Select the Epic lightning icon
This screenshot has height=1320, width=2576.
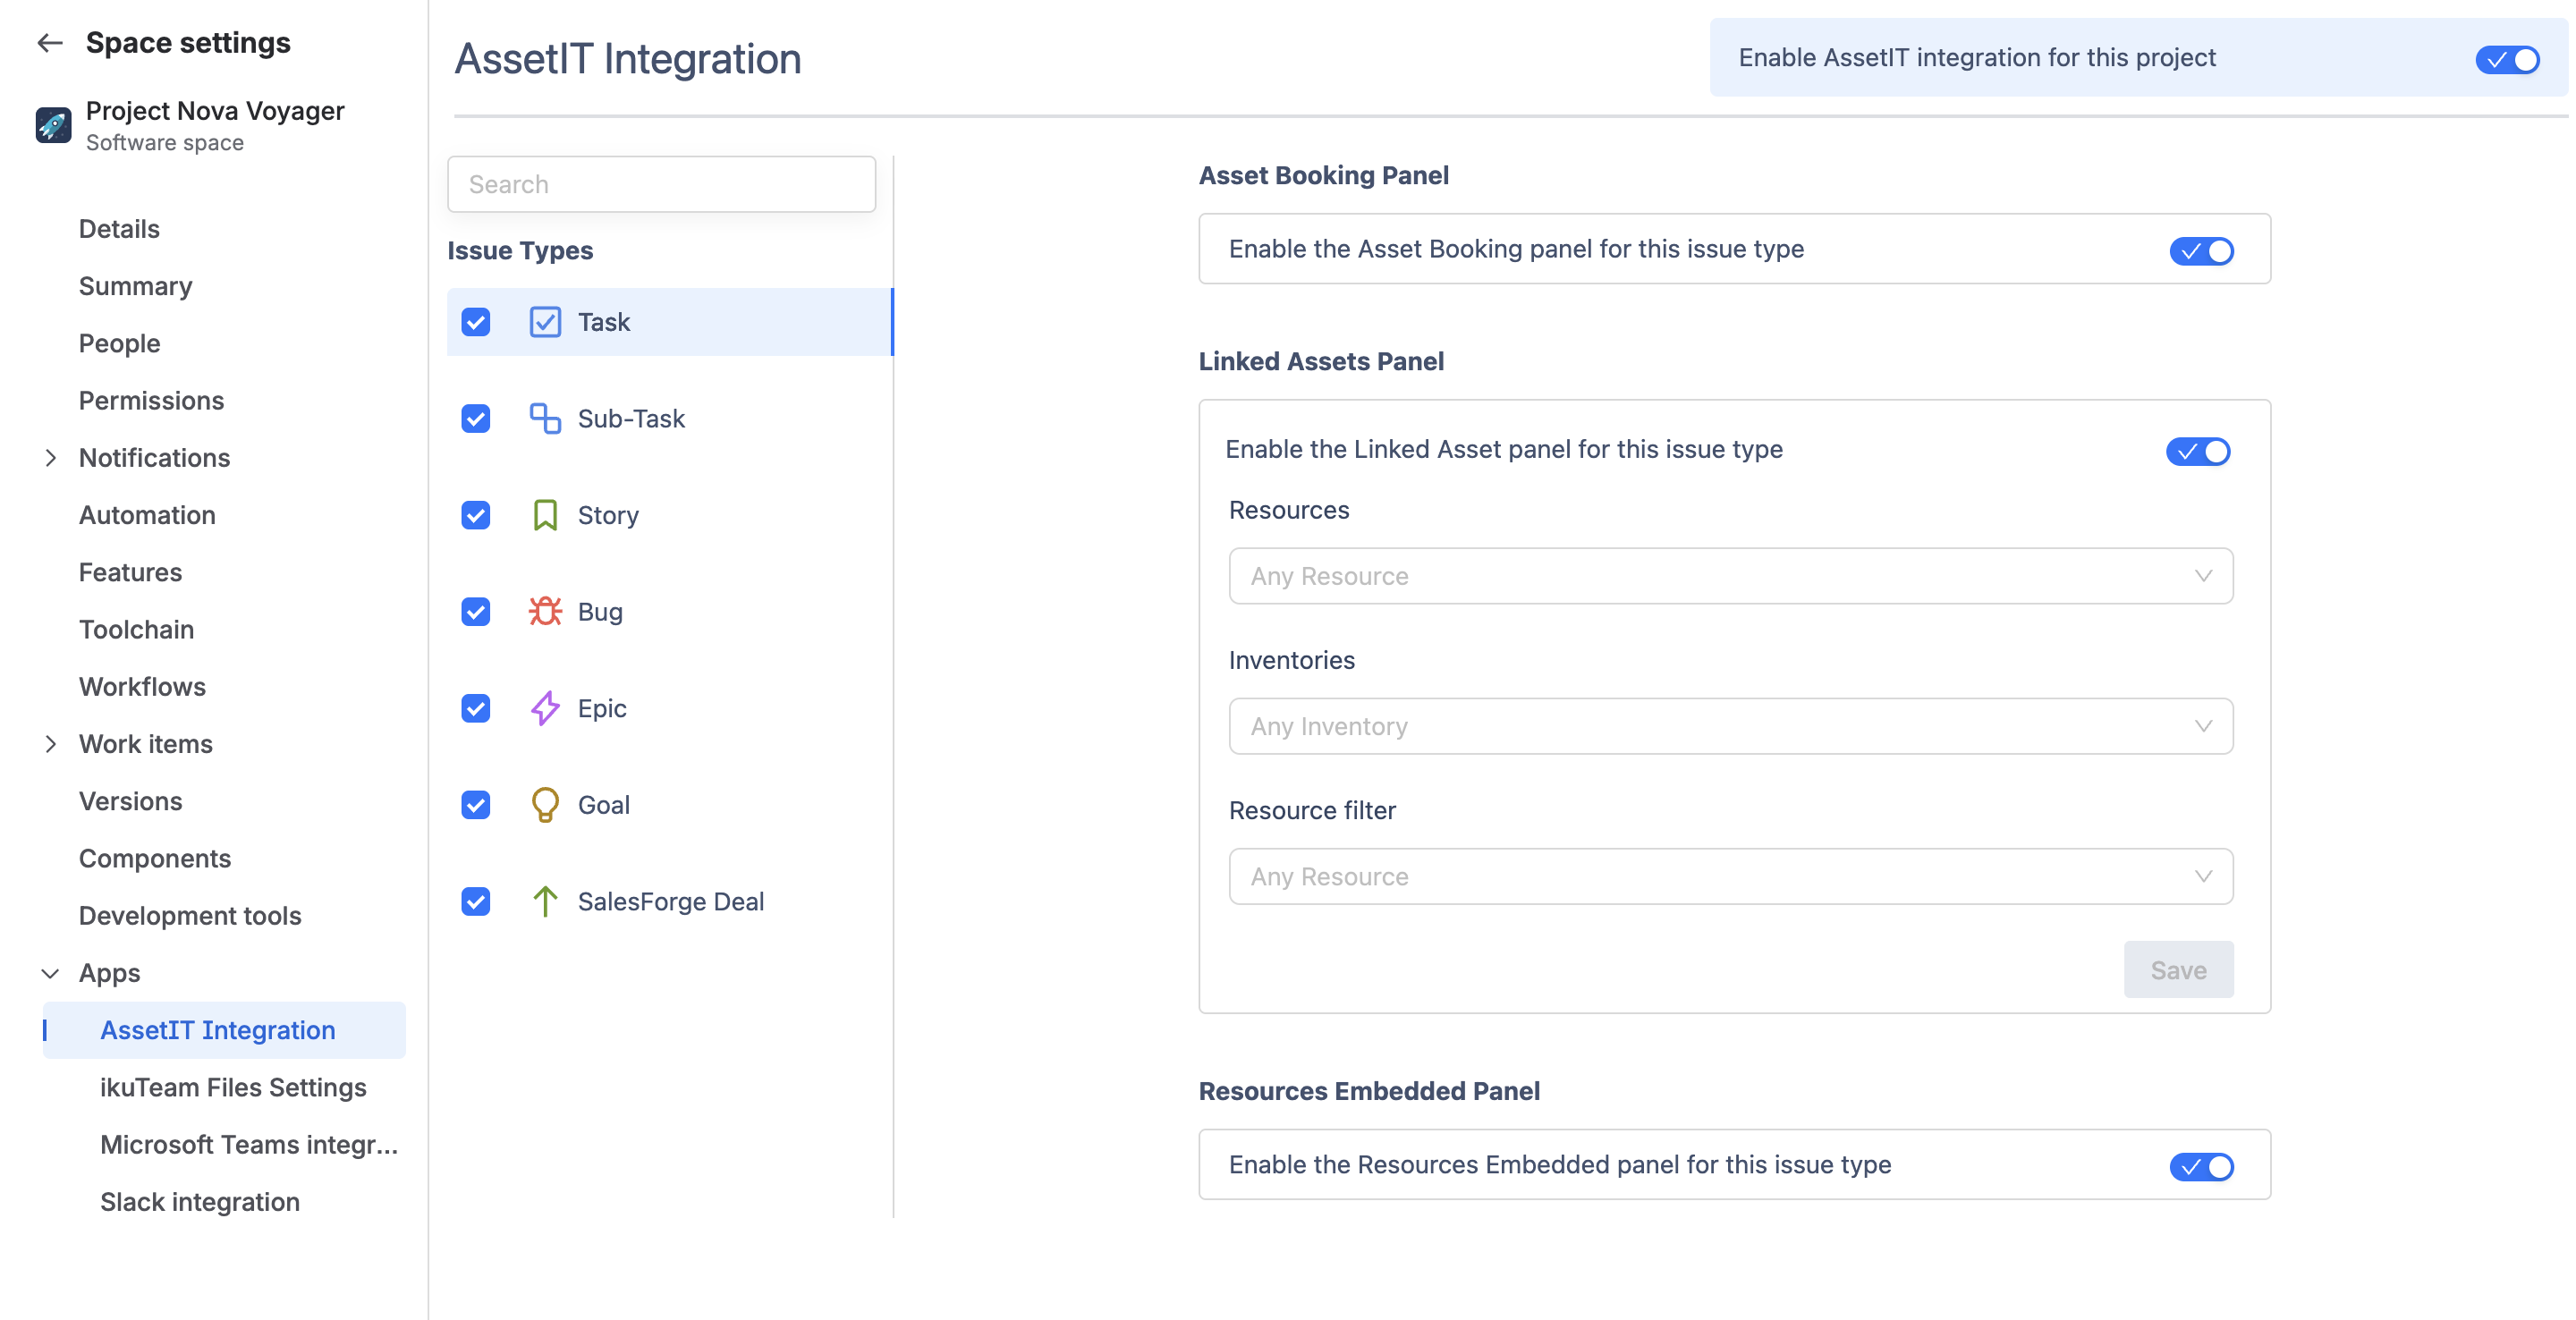pos(544,708)
